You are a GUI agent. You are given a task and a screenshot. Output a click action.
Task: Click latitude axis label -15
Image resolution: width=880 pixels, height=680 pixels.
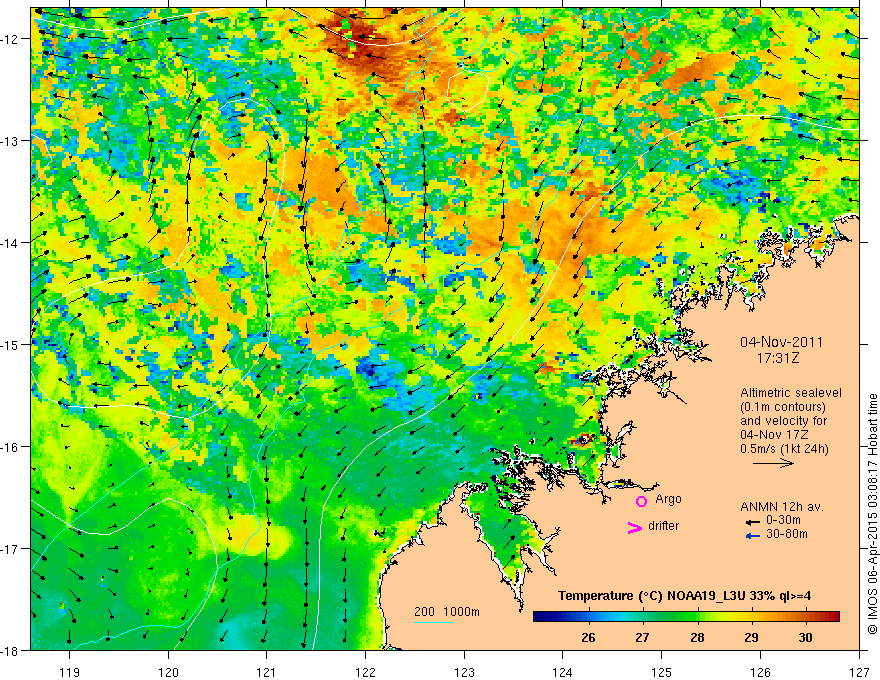pos(11,345)
